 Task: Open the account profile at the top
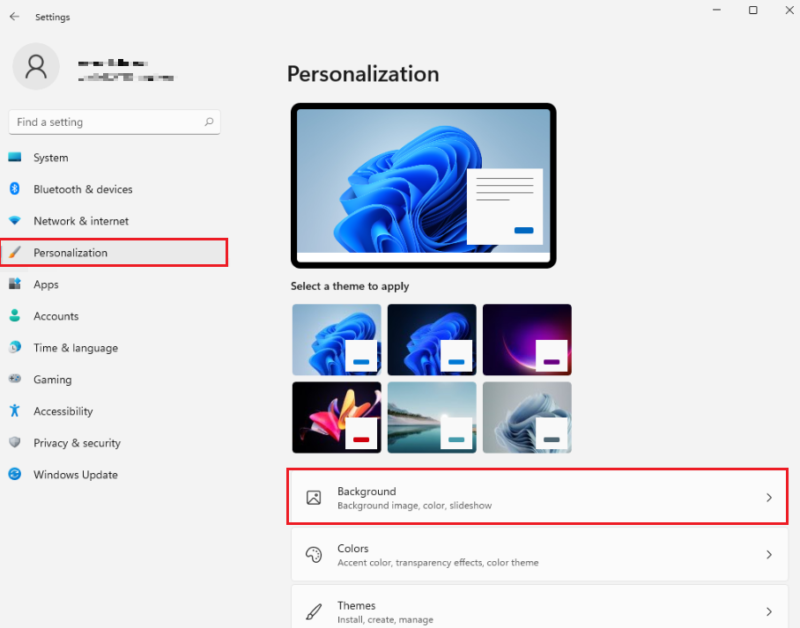[x=36, y=67]
